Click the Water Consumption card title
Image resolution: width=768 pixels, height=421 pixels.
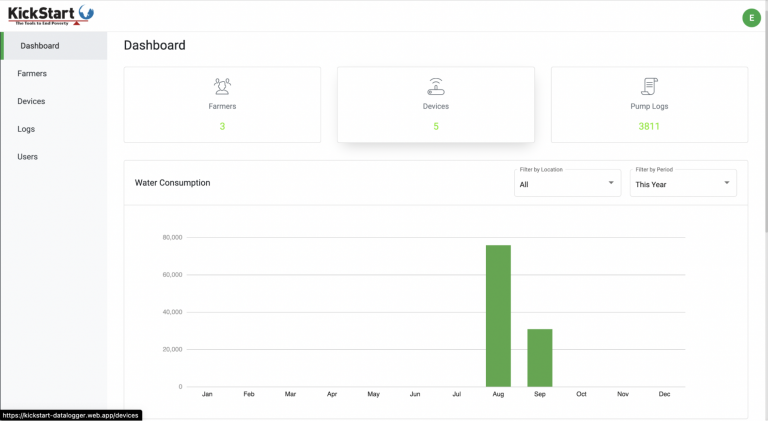(x=172, y=183)
